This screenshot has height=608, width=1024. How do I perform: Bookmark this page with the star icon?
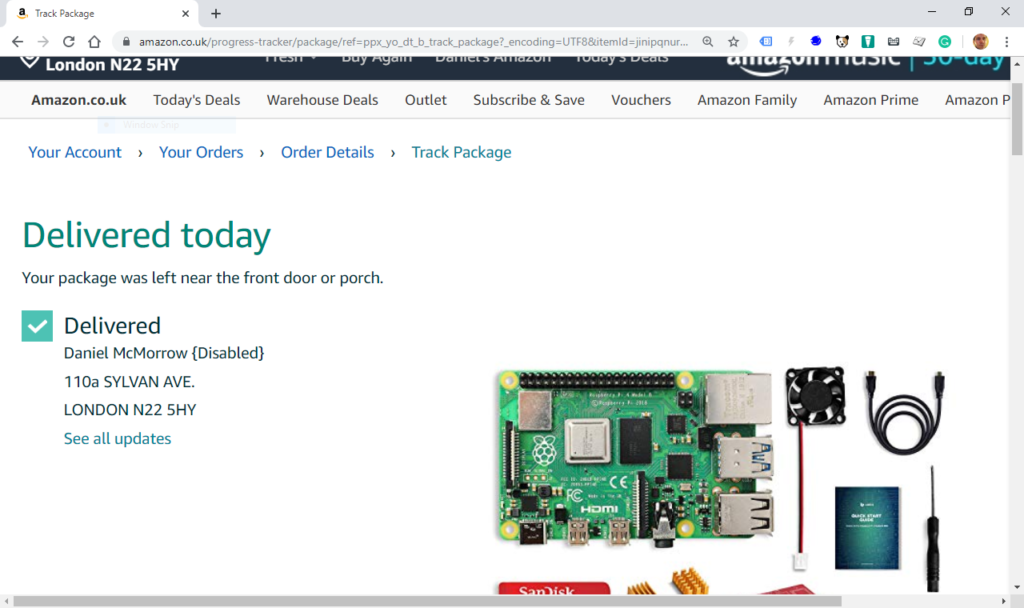click(733, 42)
